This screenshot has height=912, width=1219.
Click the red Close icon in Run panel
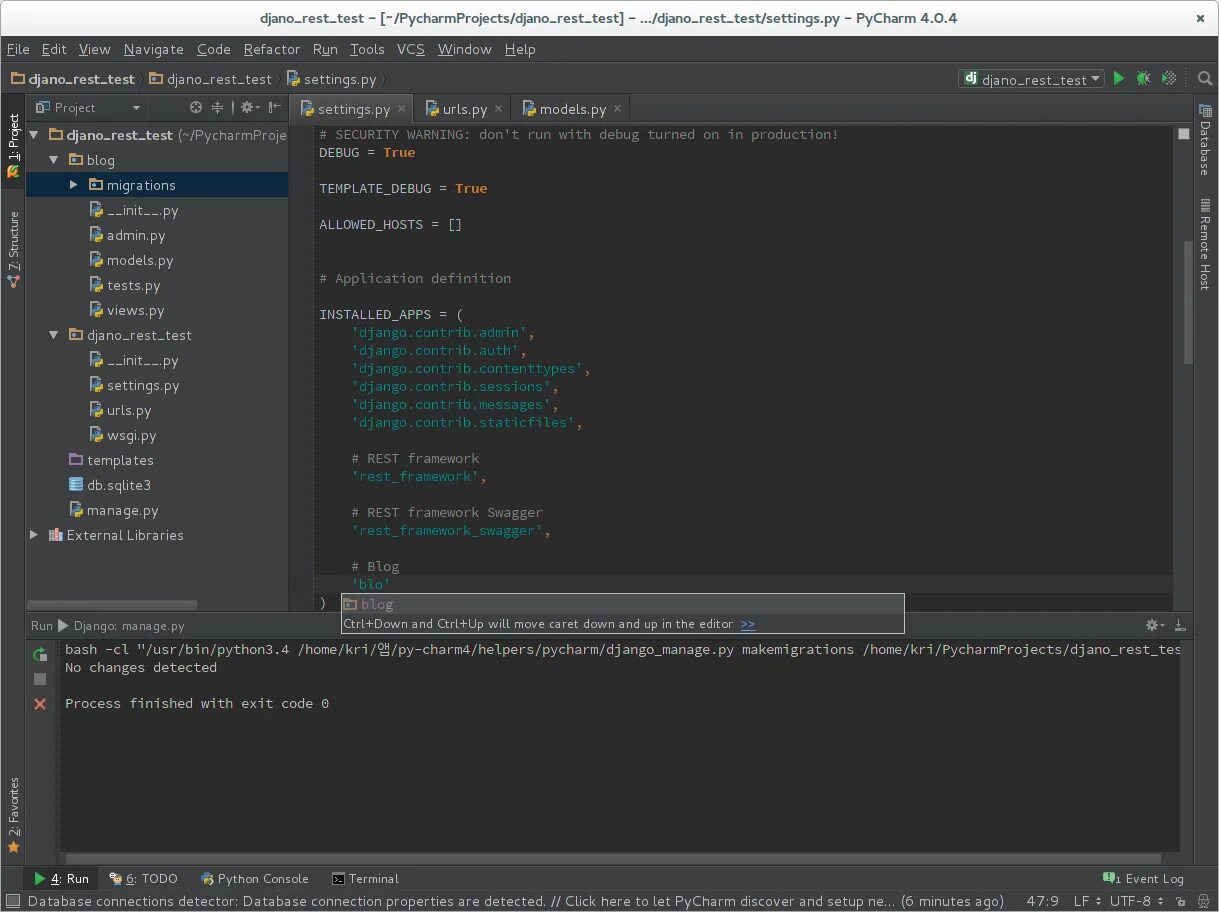tap(40, 704)
